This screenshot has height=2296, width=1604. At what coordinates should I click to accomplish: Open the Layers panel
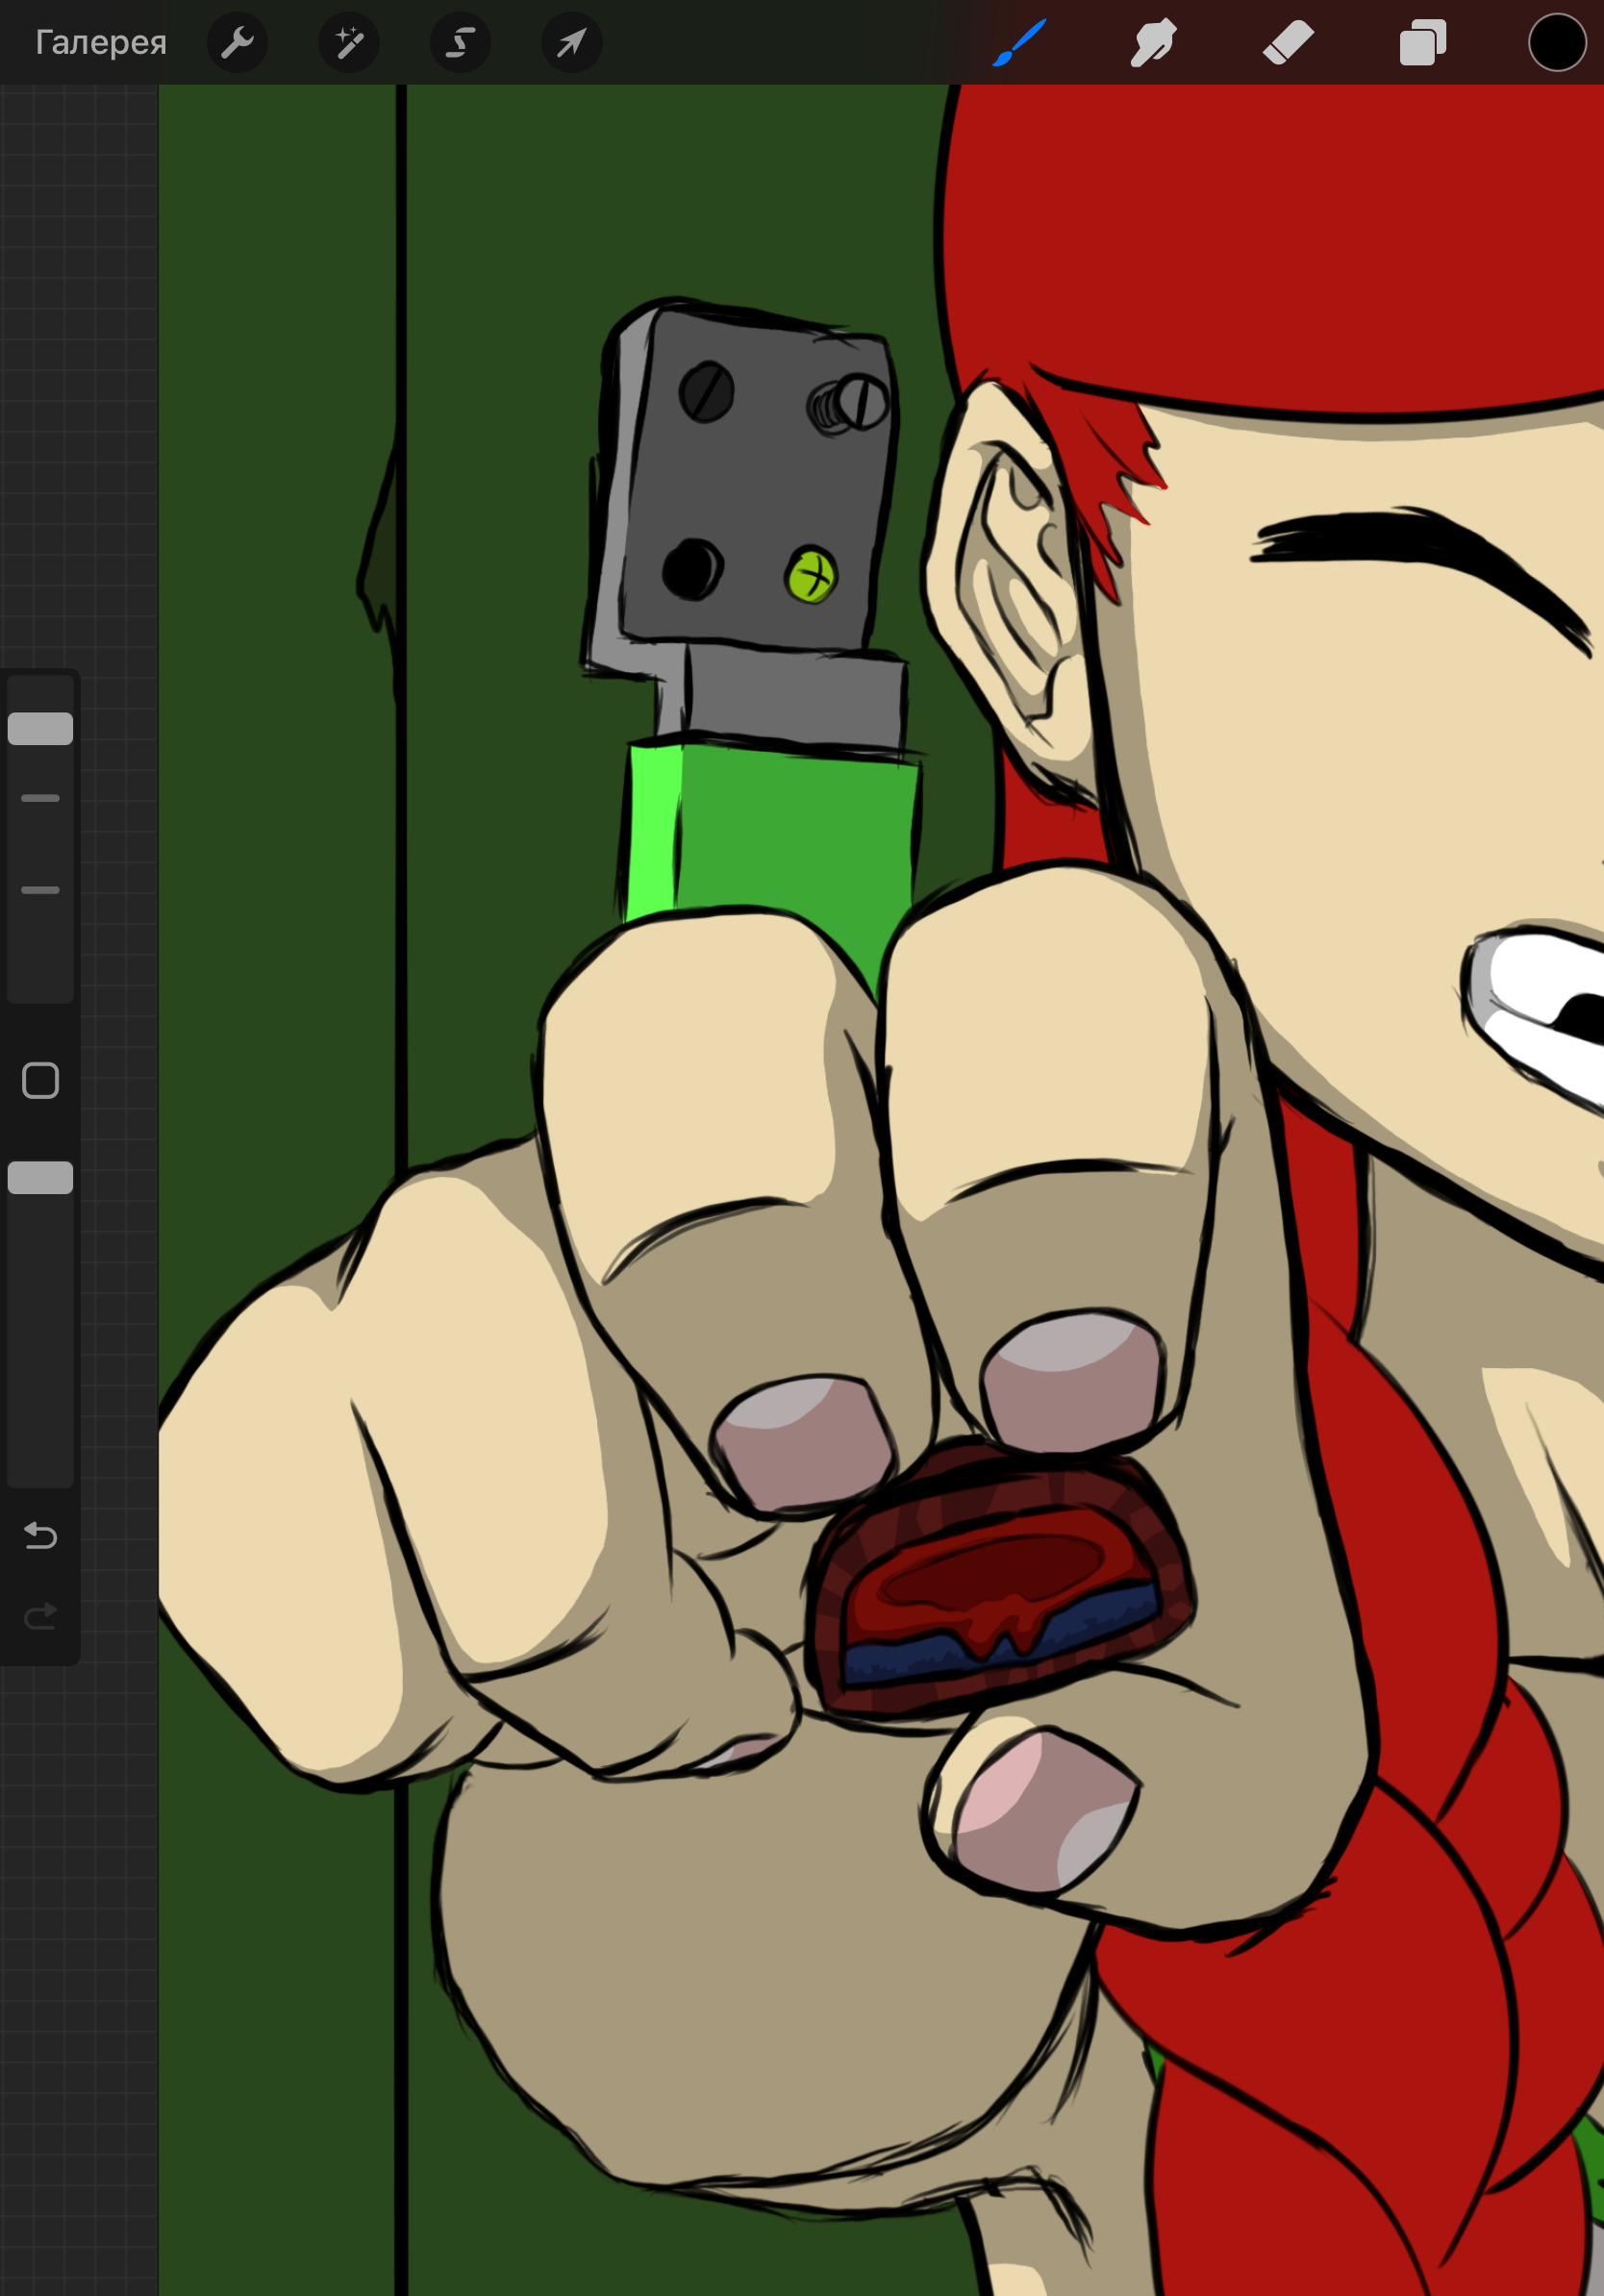coord(1423,43)
